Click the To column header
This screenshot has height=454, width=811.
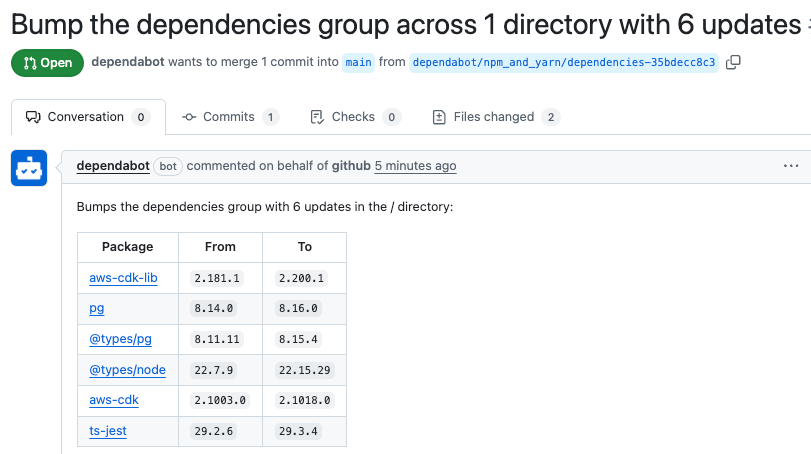point(305,247)
